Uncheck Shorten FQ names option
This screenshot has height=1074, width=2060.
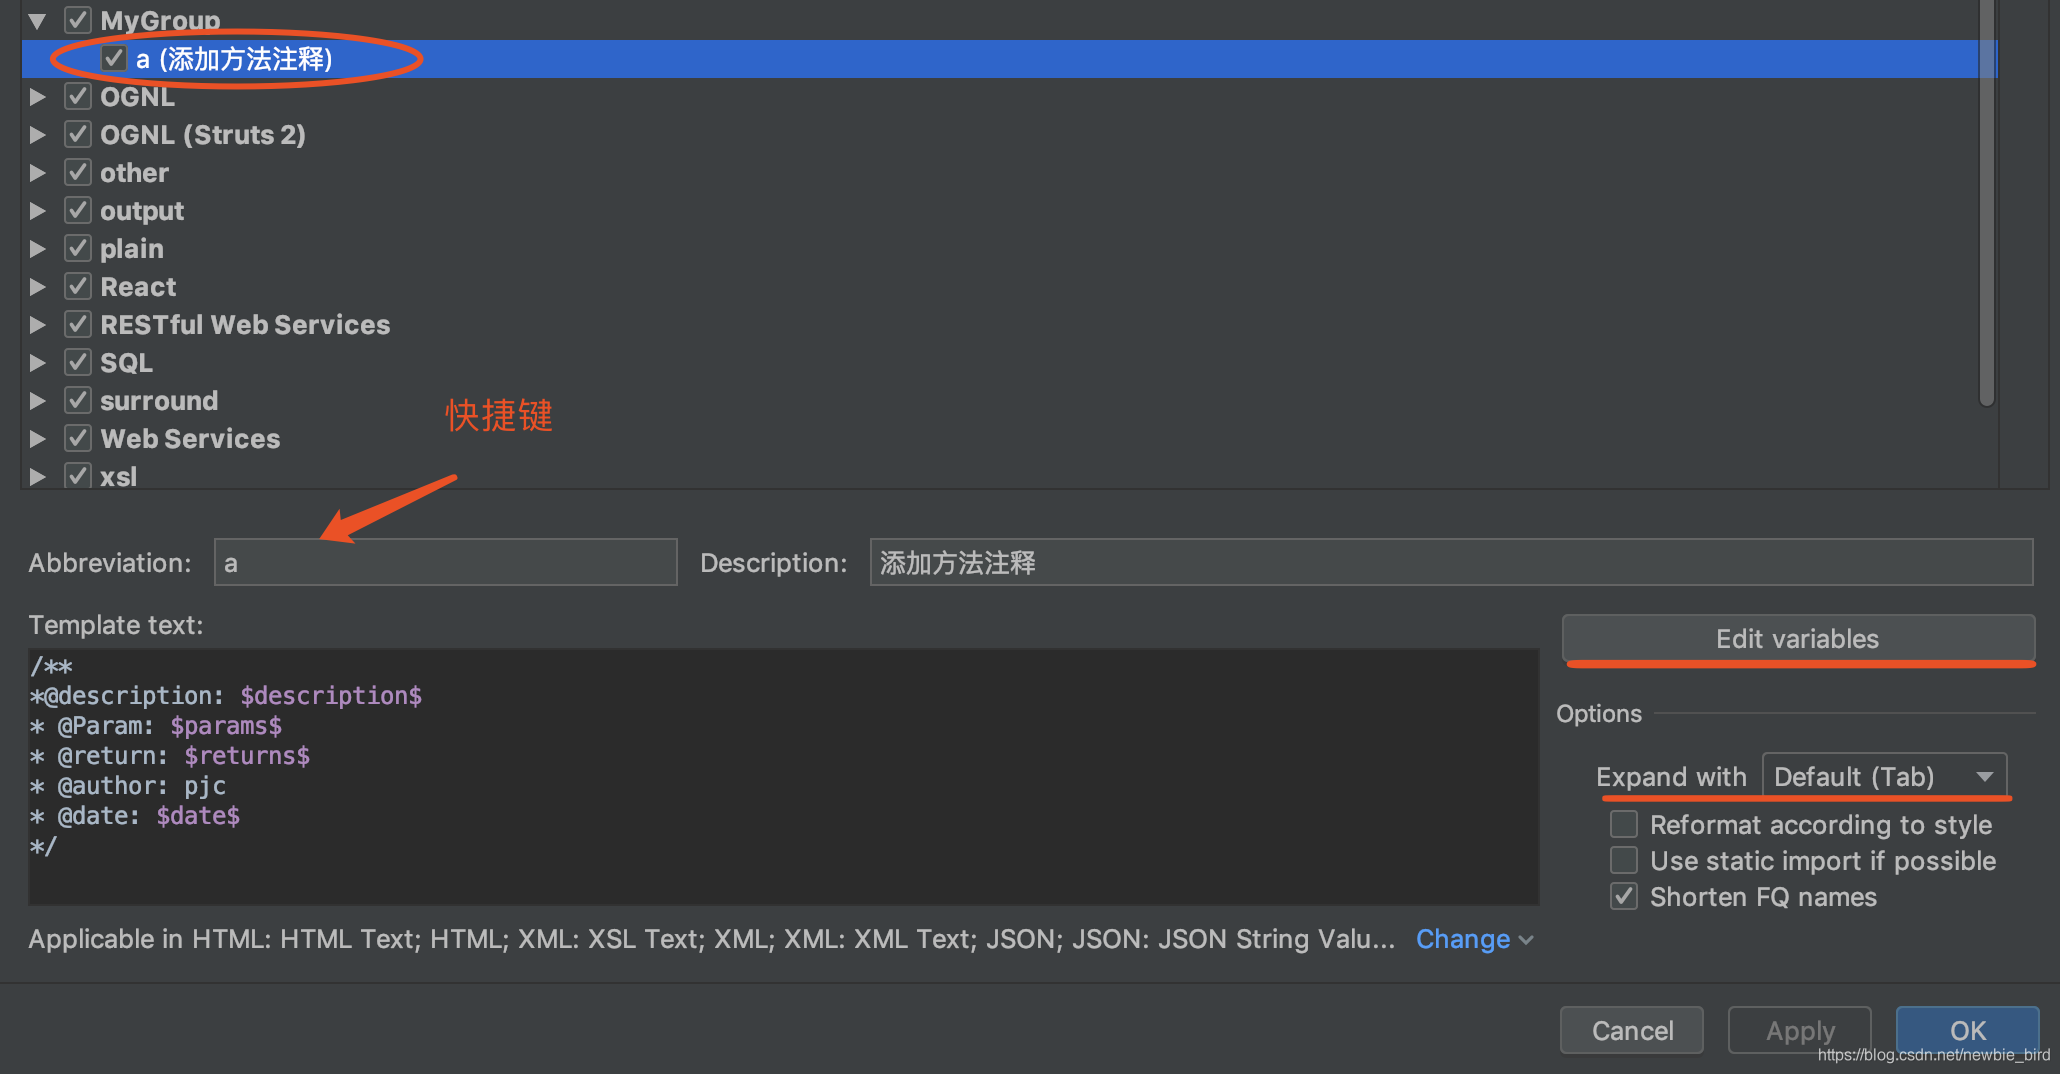click(1624, 896)
